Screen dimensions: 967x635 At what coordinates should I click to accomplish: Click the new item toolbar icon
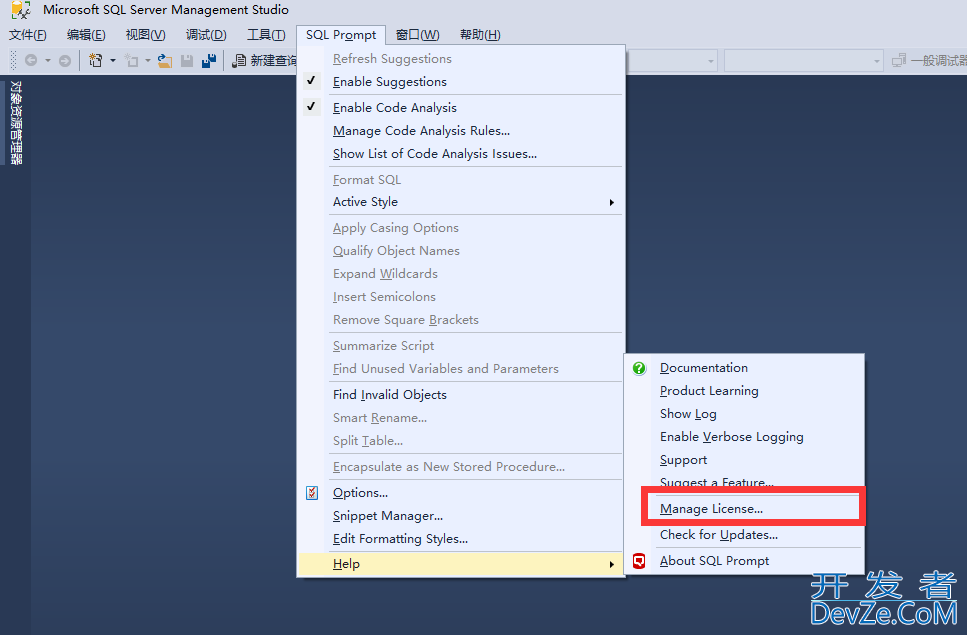(x=96, y=60)
